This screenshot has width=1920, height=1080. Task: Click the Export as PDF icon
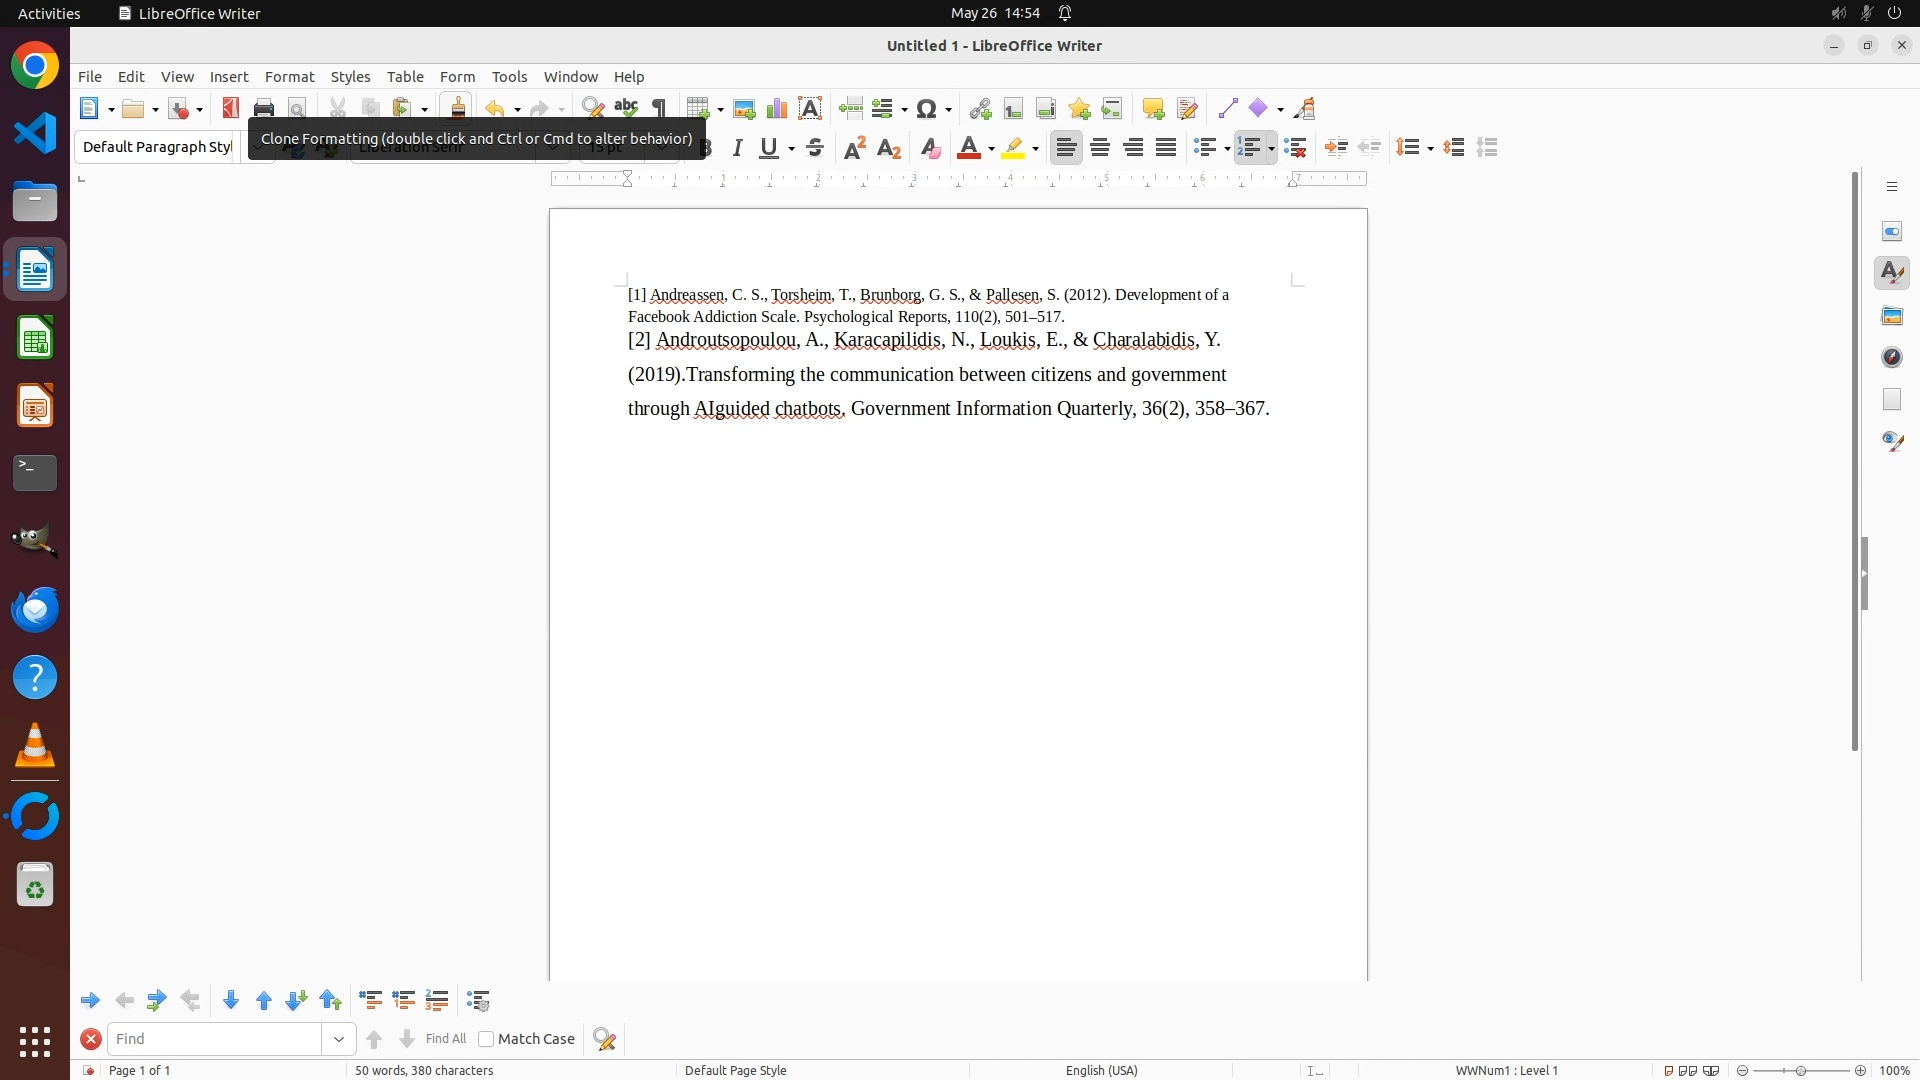[231, 109]
